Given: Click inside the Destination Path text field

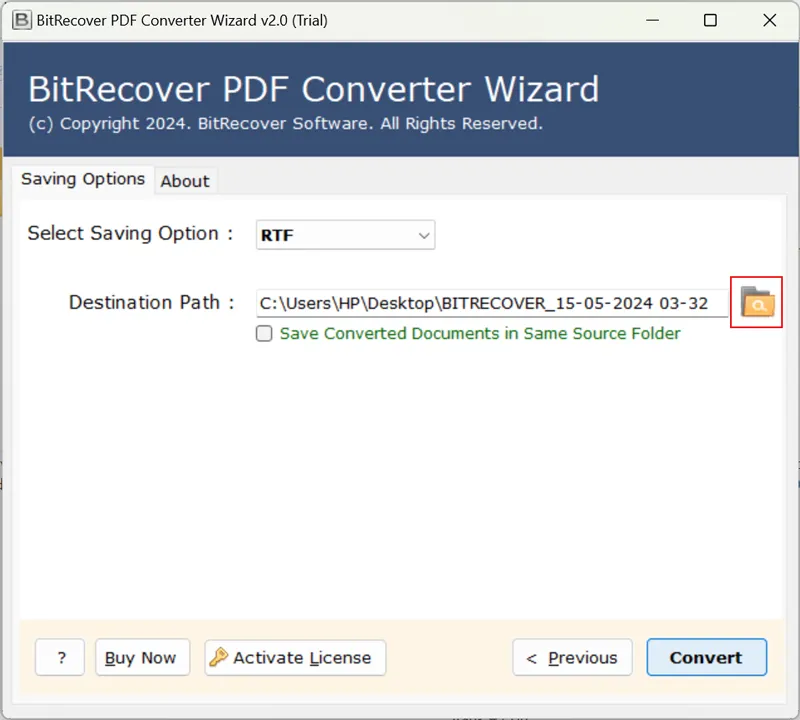Looking at the screenshot, I should click(x=492, y=303).
